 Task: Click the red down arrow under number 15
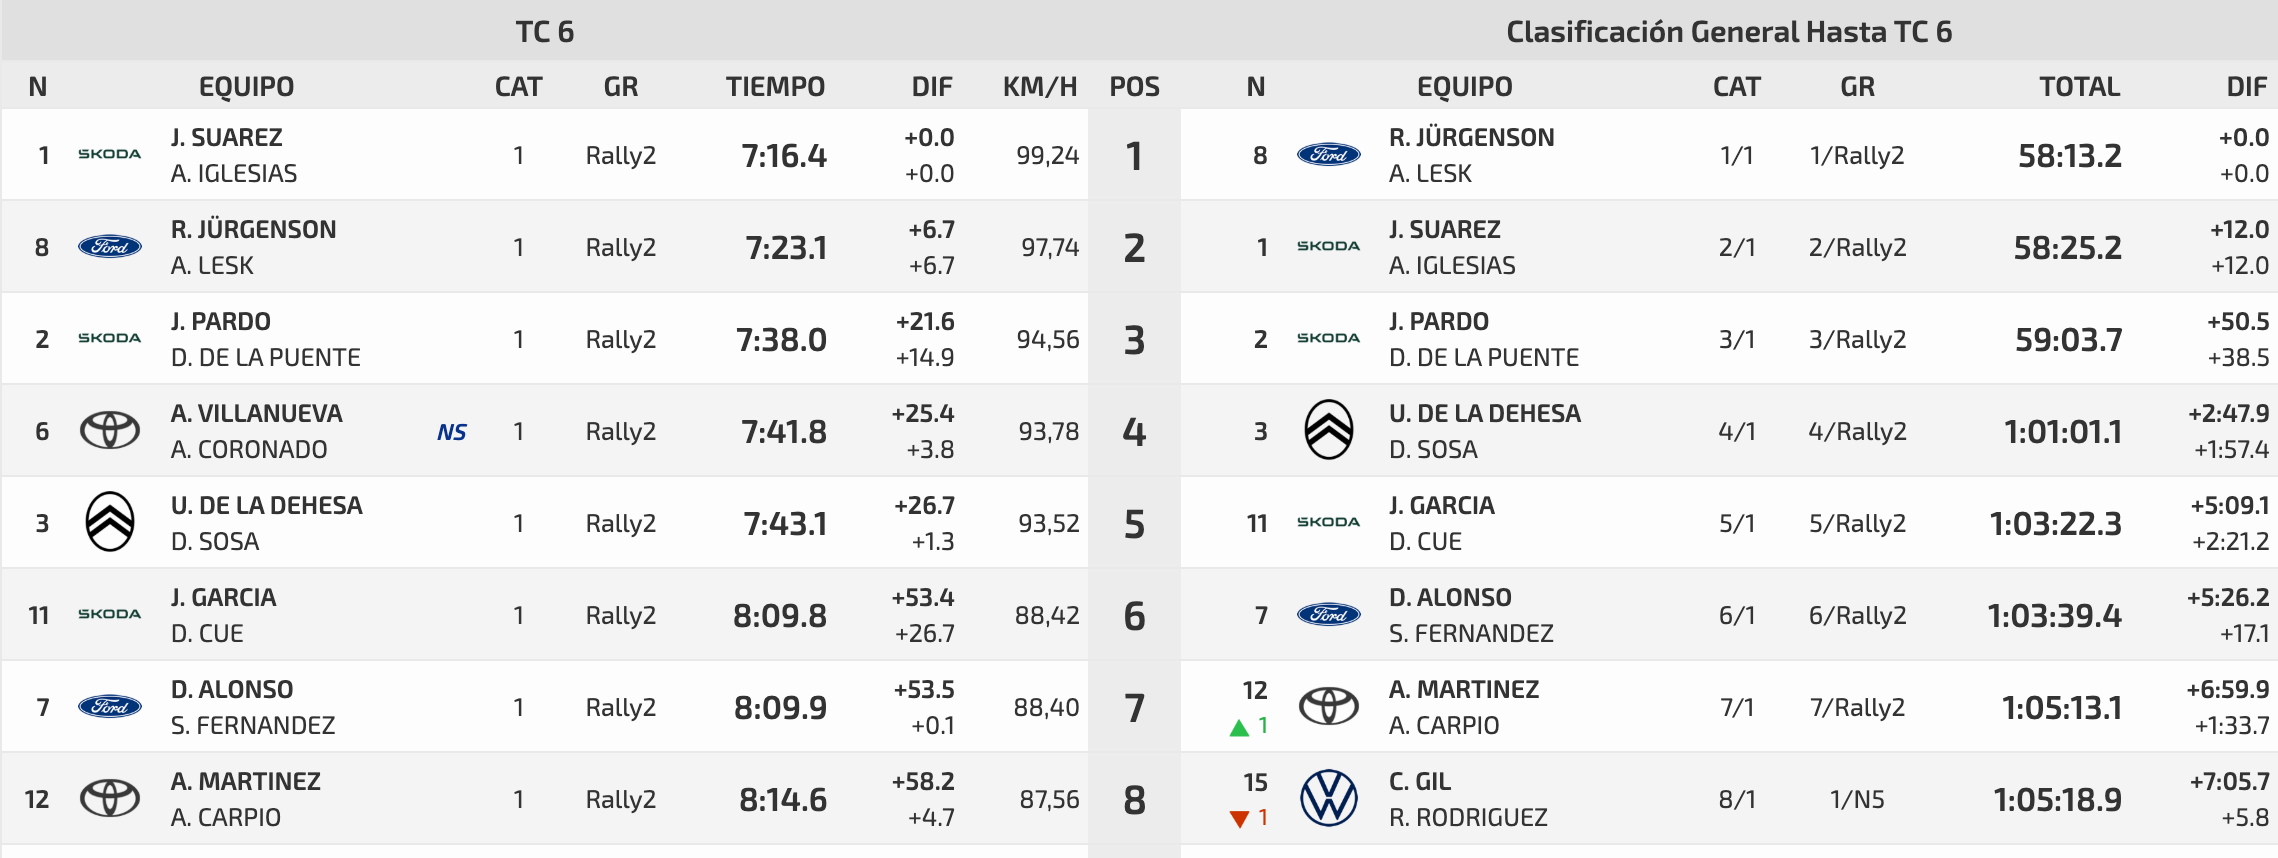(x=1239, y=819)
